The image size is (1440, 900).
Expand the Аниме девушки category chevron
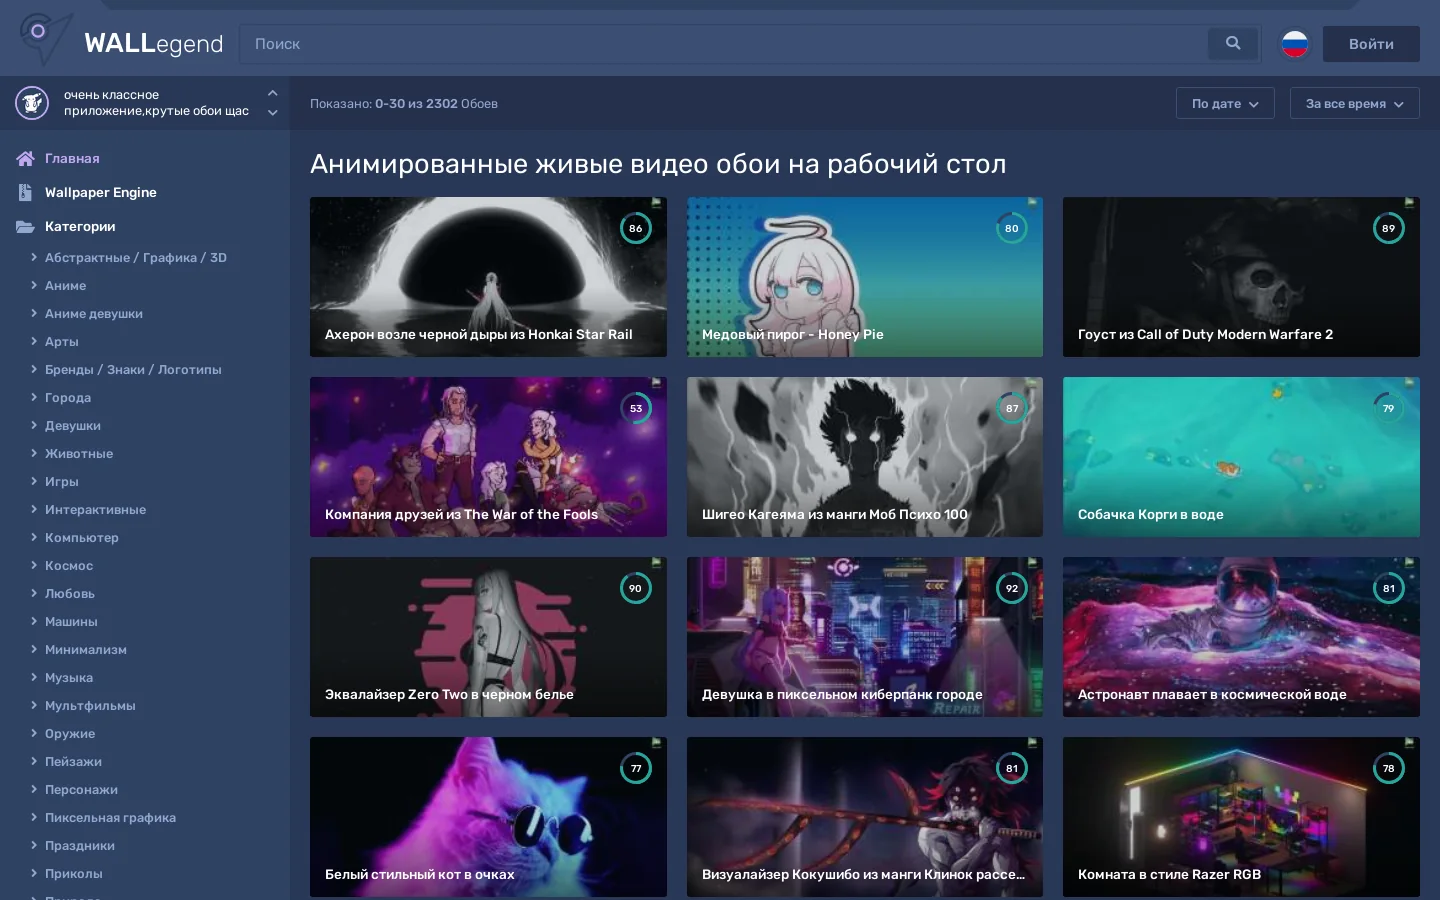34,313
